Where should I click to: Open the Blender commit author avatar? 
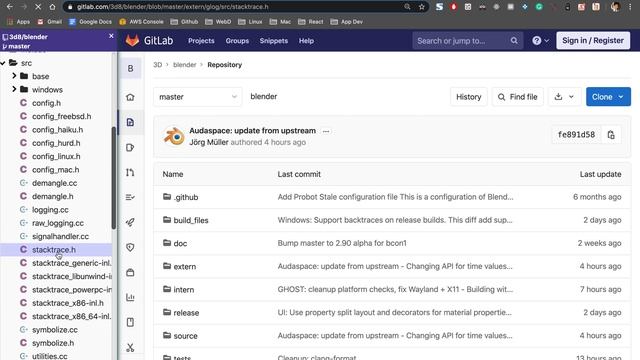[x=174, y=136]
